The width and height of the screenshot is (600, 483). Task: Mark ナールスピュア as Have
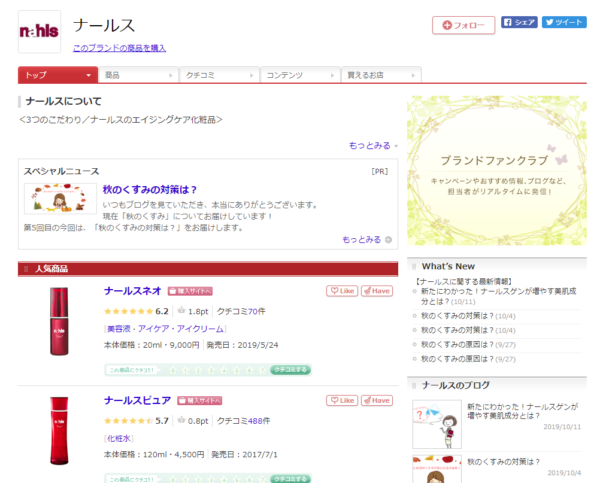click(x=377, y=400)
